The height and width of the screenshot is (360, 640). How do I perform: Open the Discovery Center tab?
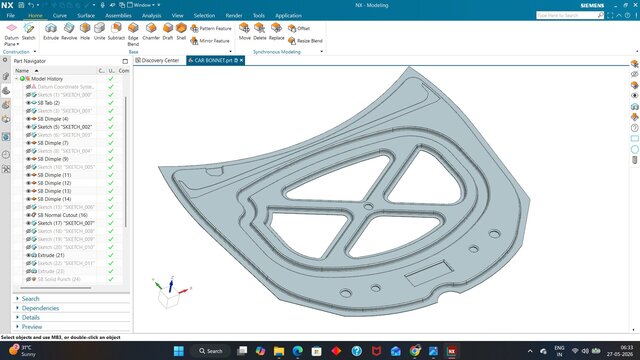[157, 60]
